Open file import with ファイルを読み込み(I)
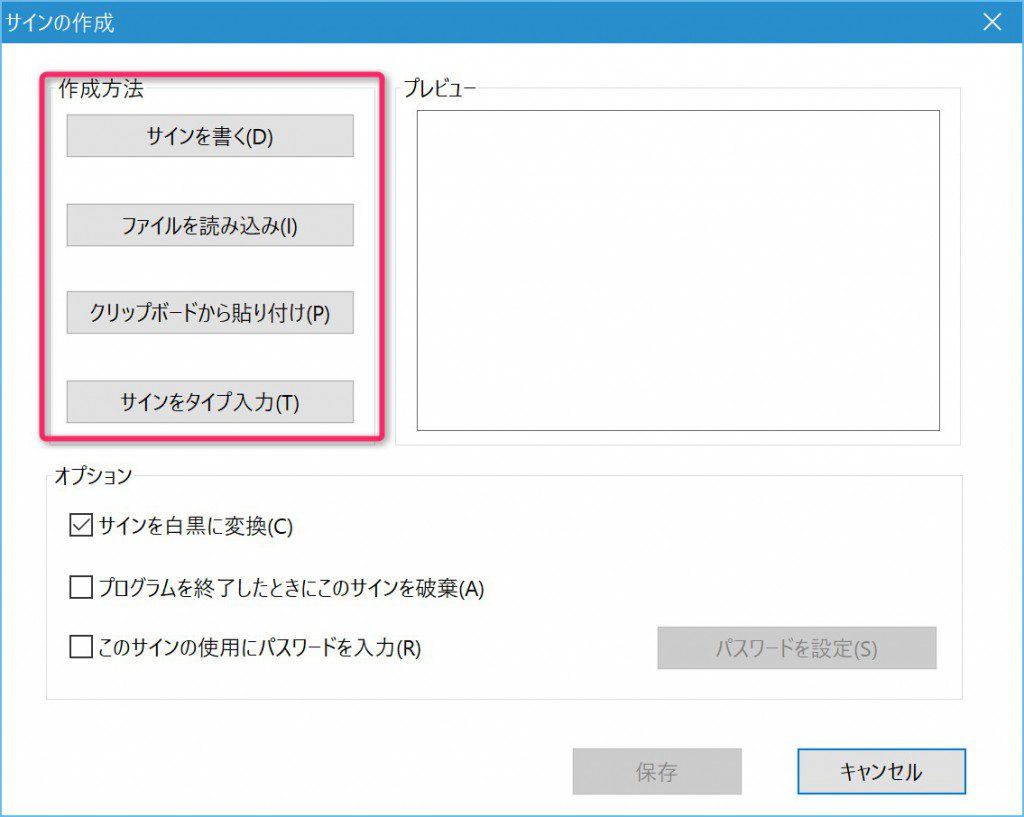Screen dimensions: 1024x817 point(210,225)
